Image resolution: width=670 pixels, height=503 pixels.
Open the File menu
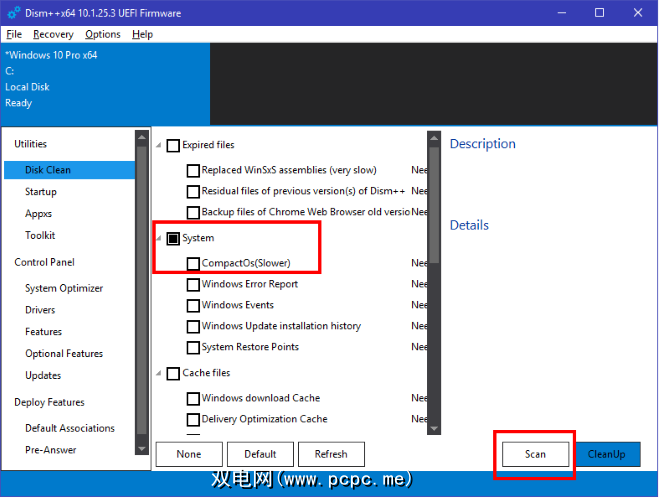14,34
